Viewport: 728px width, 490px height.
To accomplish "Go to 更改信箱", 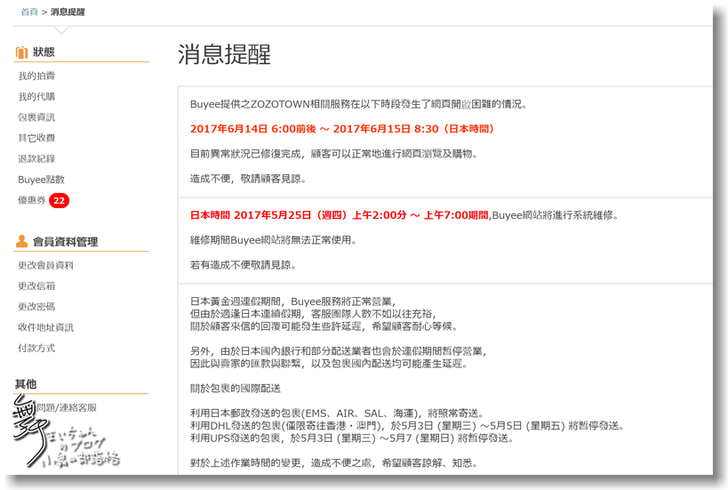I will click(36, 286).
